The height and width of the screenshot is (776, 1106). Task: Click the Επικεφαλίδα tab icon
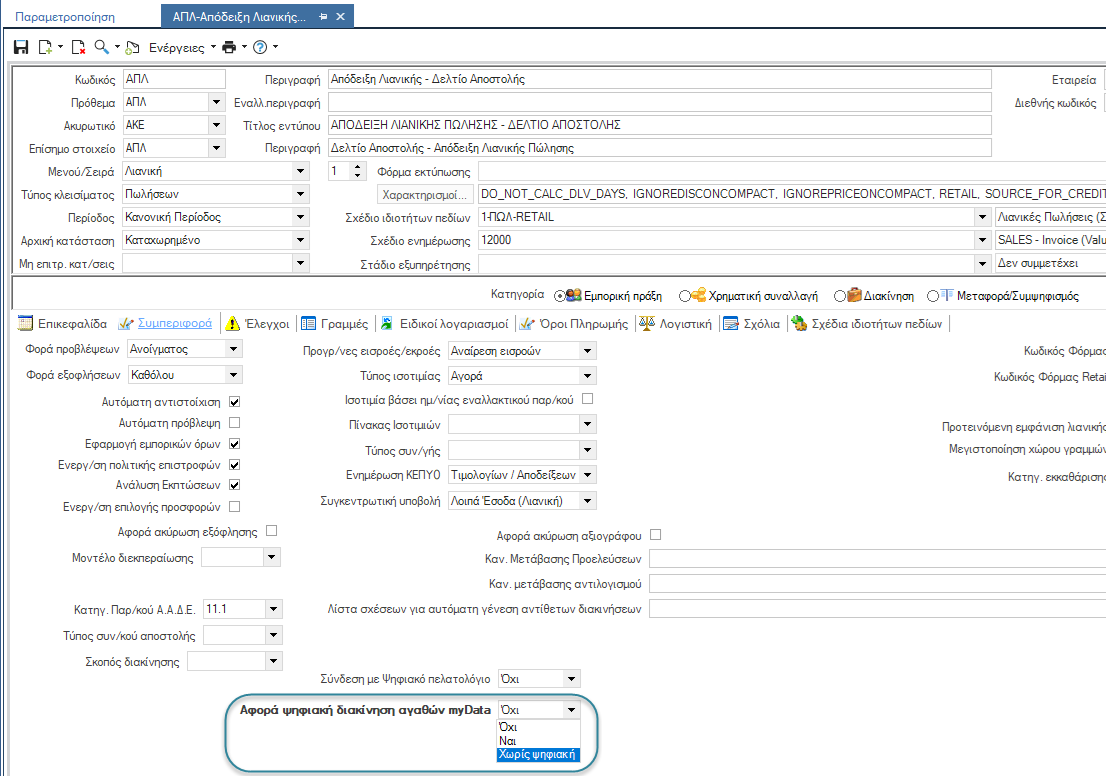(x=25, y=323)
